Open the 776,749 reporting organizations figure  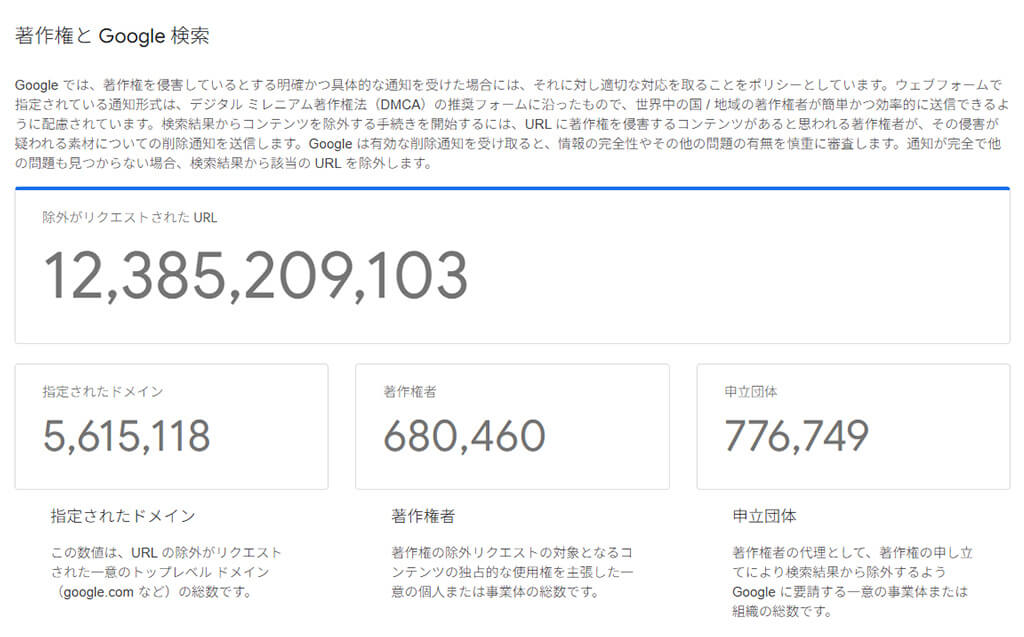click(x=797, y=436)
